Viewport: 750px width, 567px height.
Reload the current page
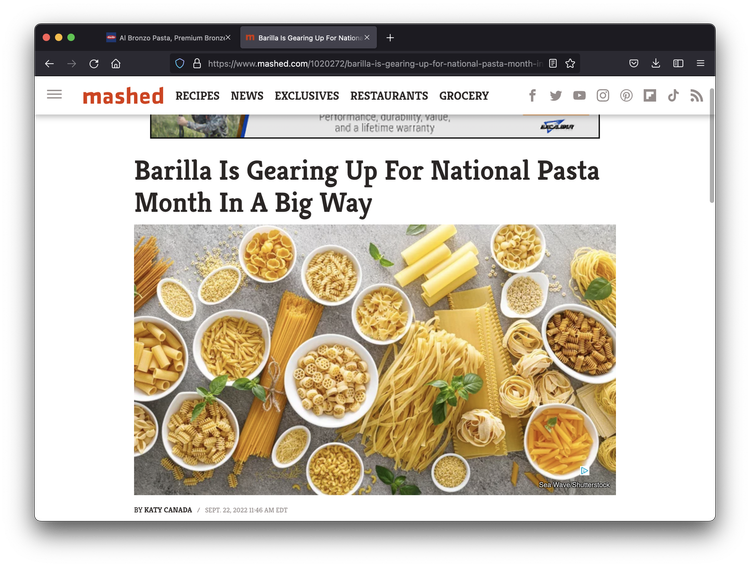point(94,63)
